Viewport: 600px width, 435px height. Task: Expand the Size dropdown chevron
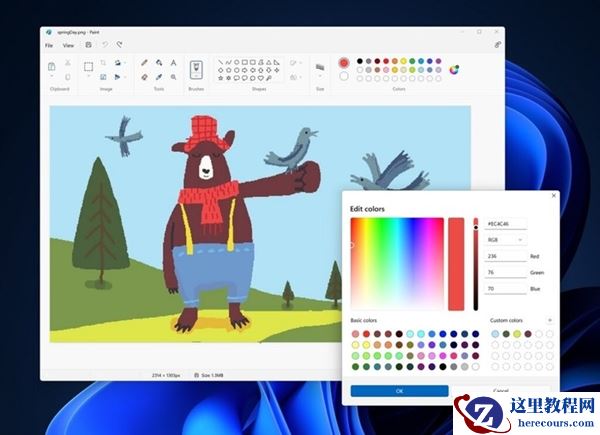point(320,77)
